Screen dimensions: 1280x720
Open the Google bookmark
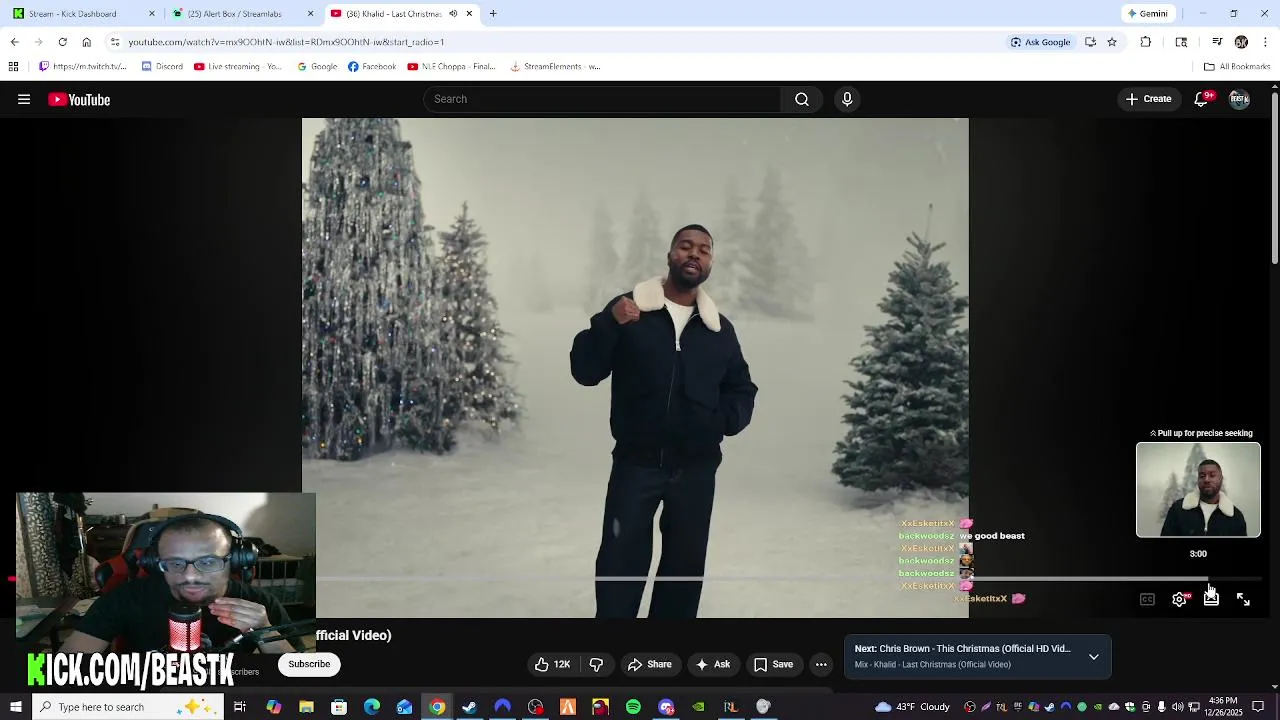[317, 67]
